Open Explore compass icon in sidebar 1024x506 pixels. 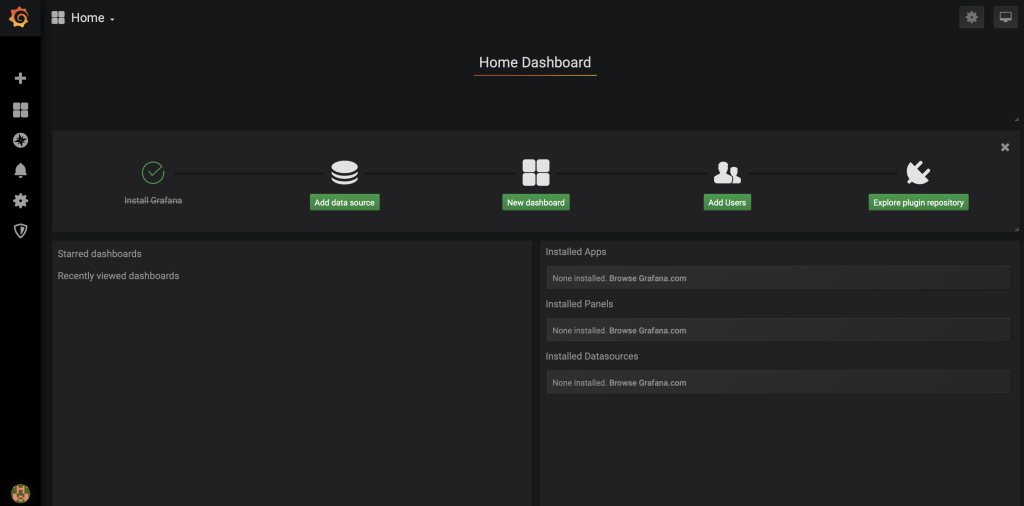[x=20, y=140]
